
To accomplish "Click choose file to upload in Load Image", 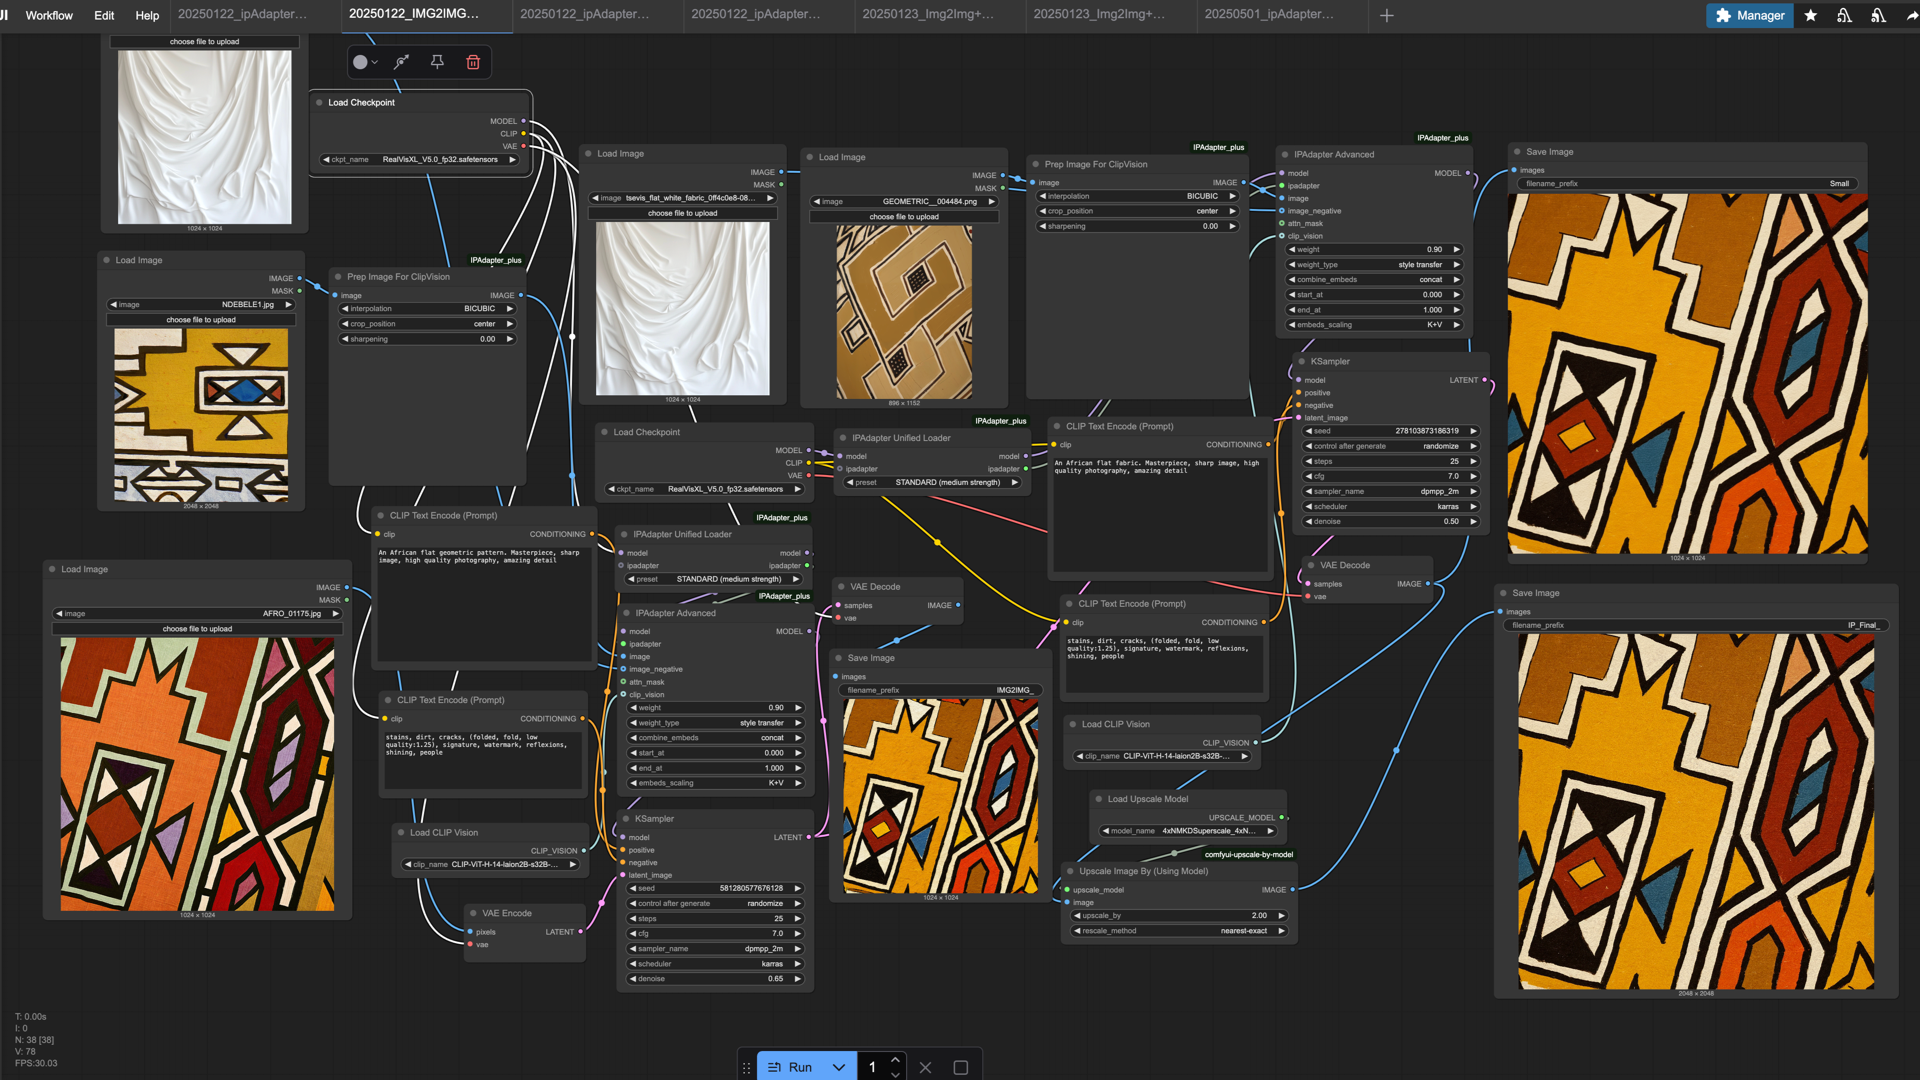I will click(681, 213).
